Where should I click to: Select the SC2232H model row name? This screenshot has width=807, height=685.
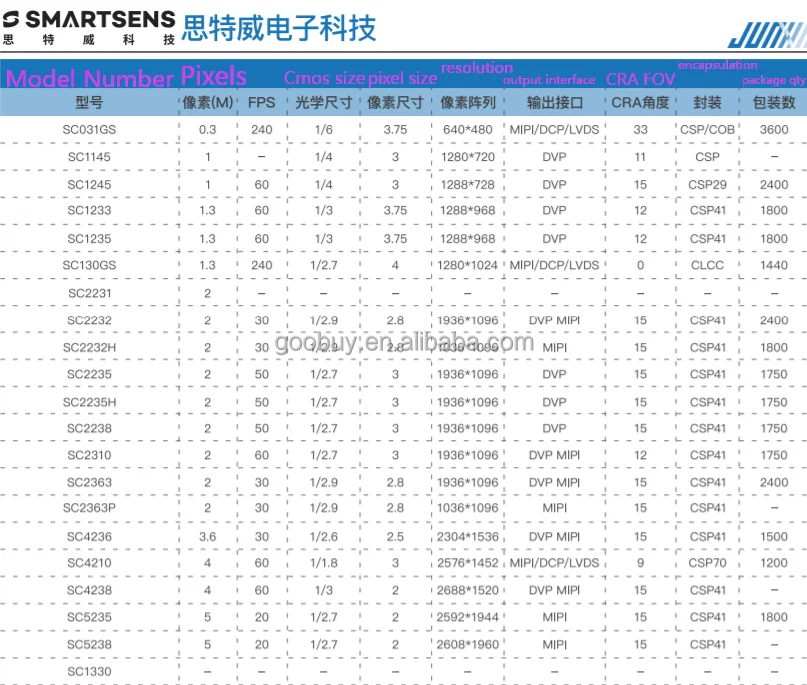[x=89, y=347]
